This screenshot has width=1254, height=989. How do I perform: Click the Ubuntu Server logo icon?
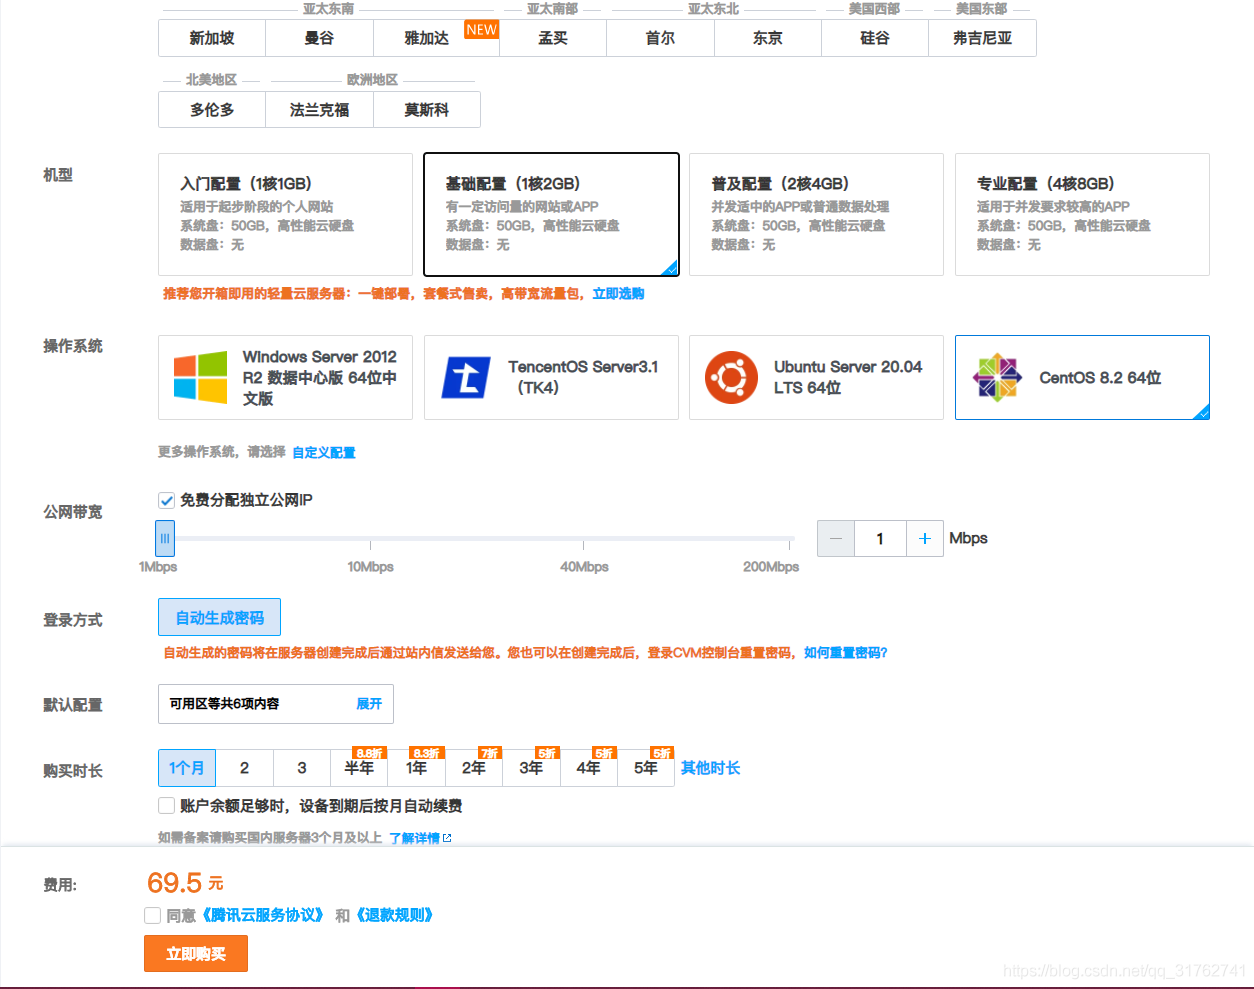pos(731,378)
